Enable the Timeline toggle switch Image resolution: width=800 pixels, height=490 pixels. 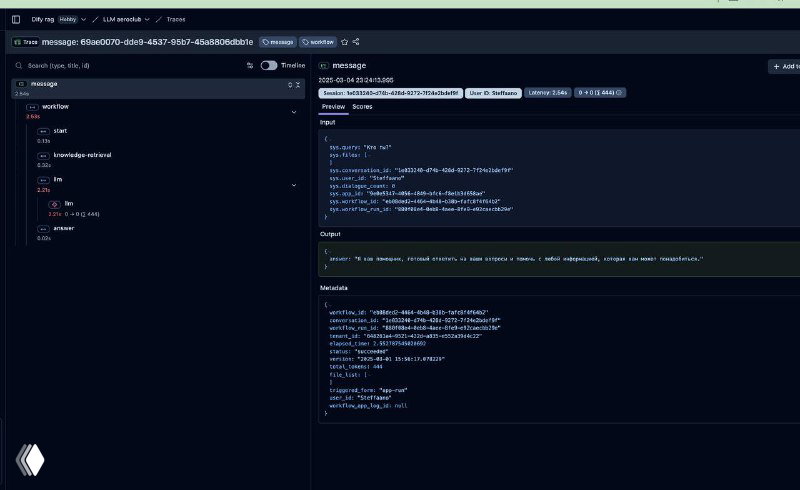pos(268,65)
